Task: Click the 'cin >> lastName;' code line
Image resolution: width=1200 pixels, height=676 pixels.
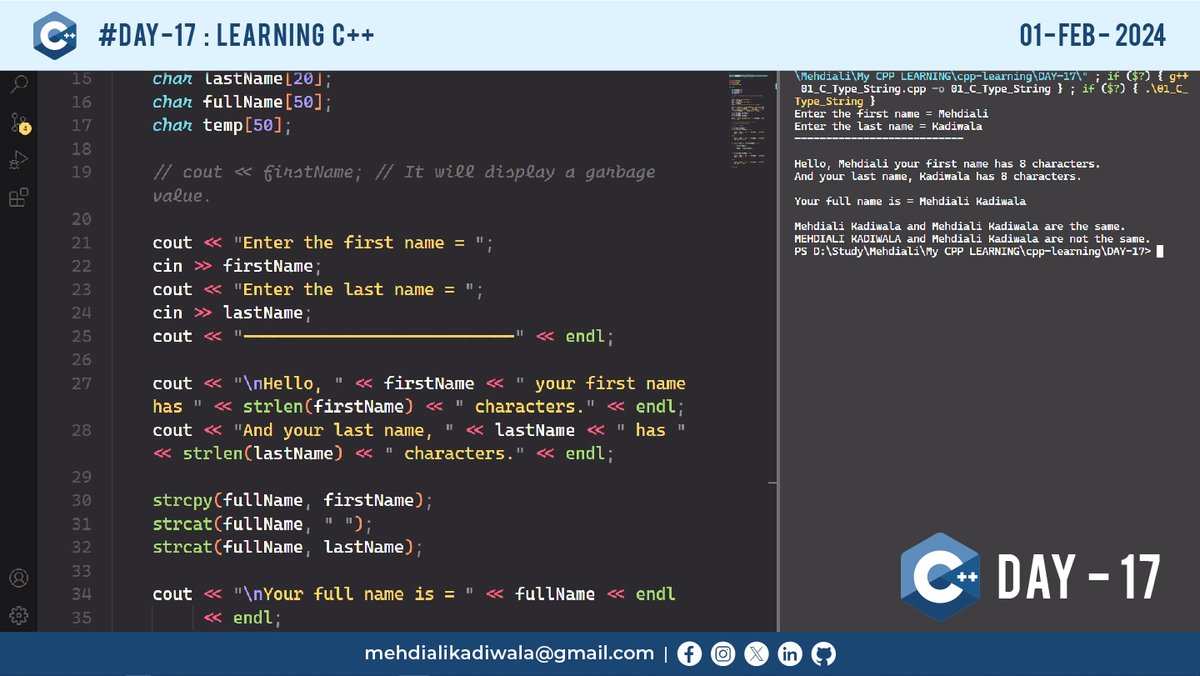Action: point(232,313)
